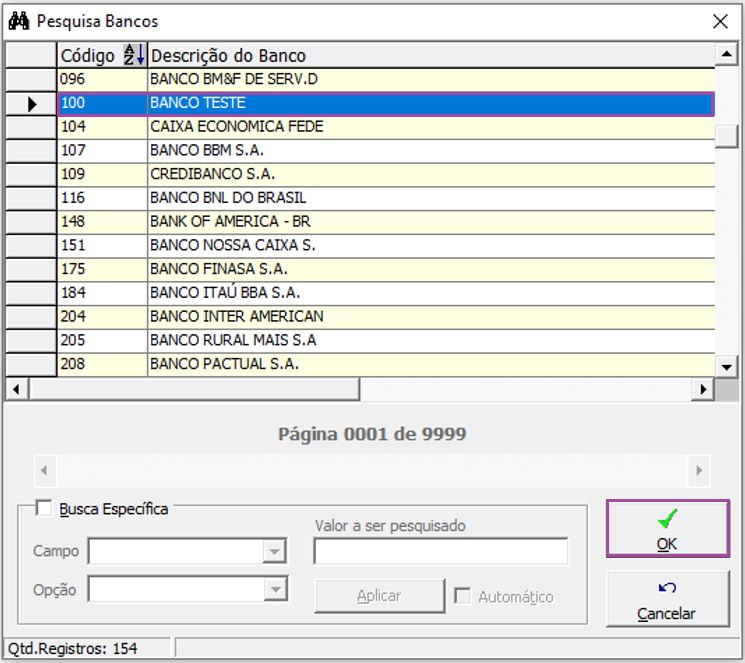Click code cell 204
The width and height of the screenshot is (745, 663).
pos(102,317)
